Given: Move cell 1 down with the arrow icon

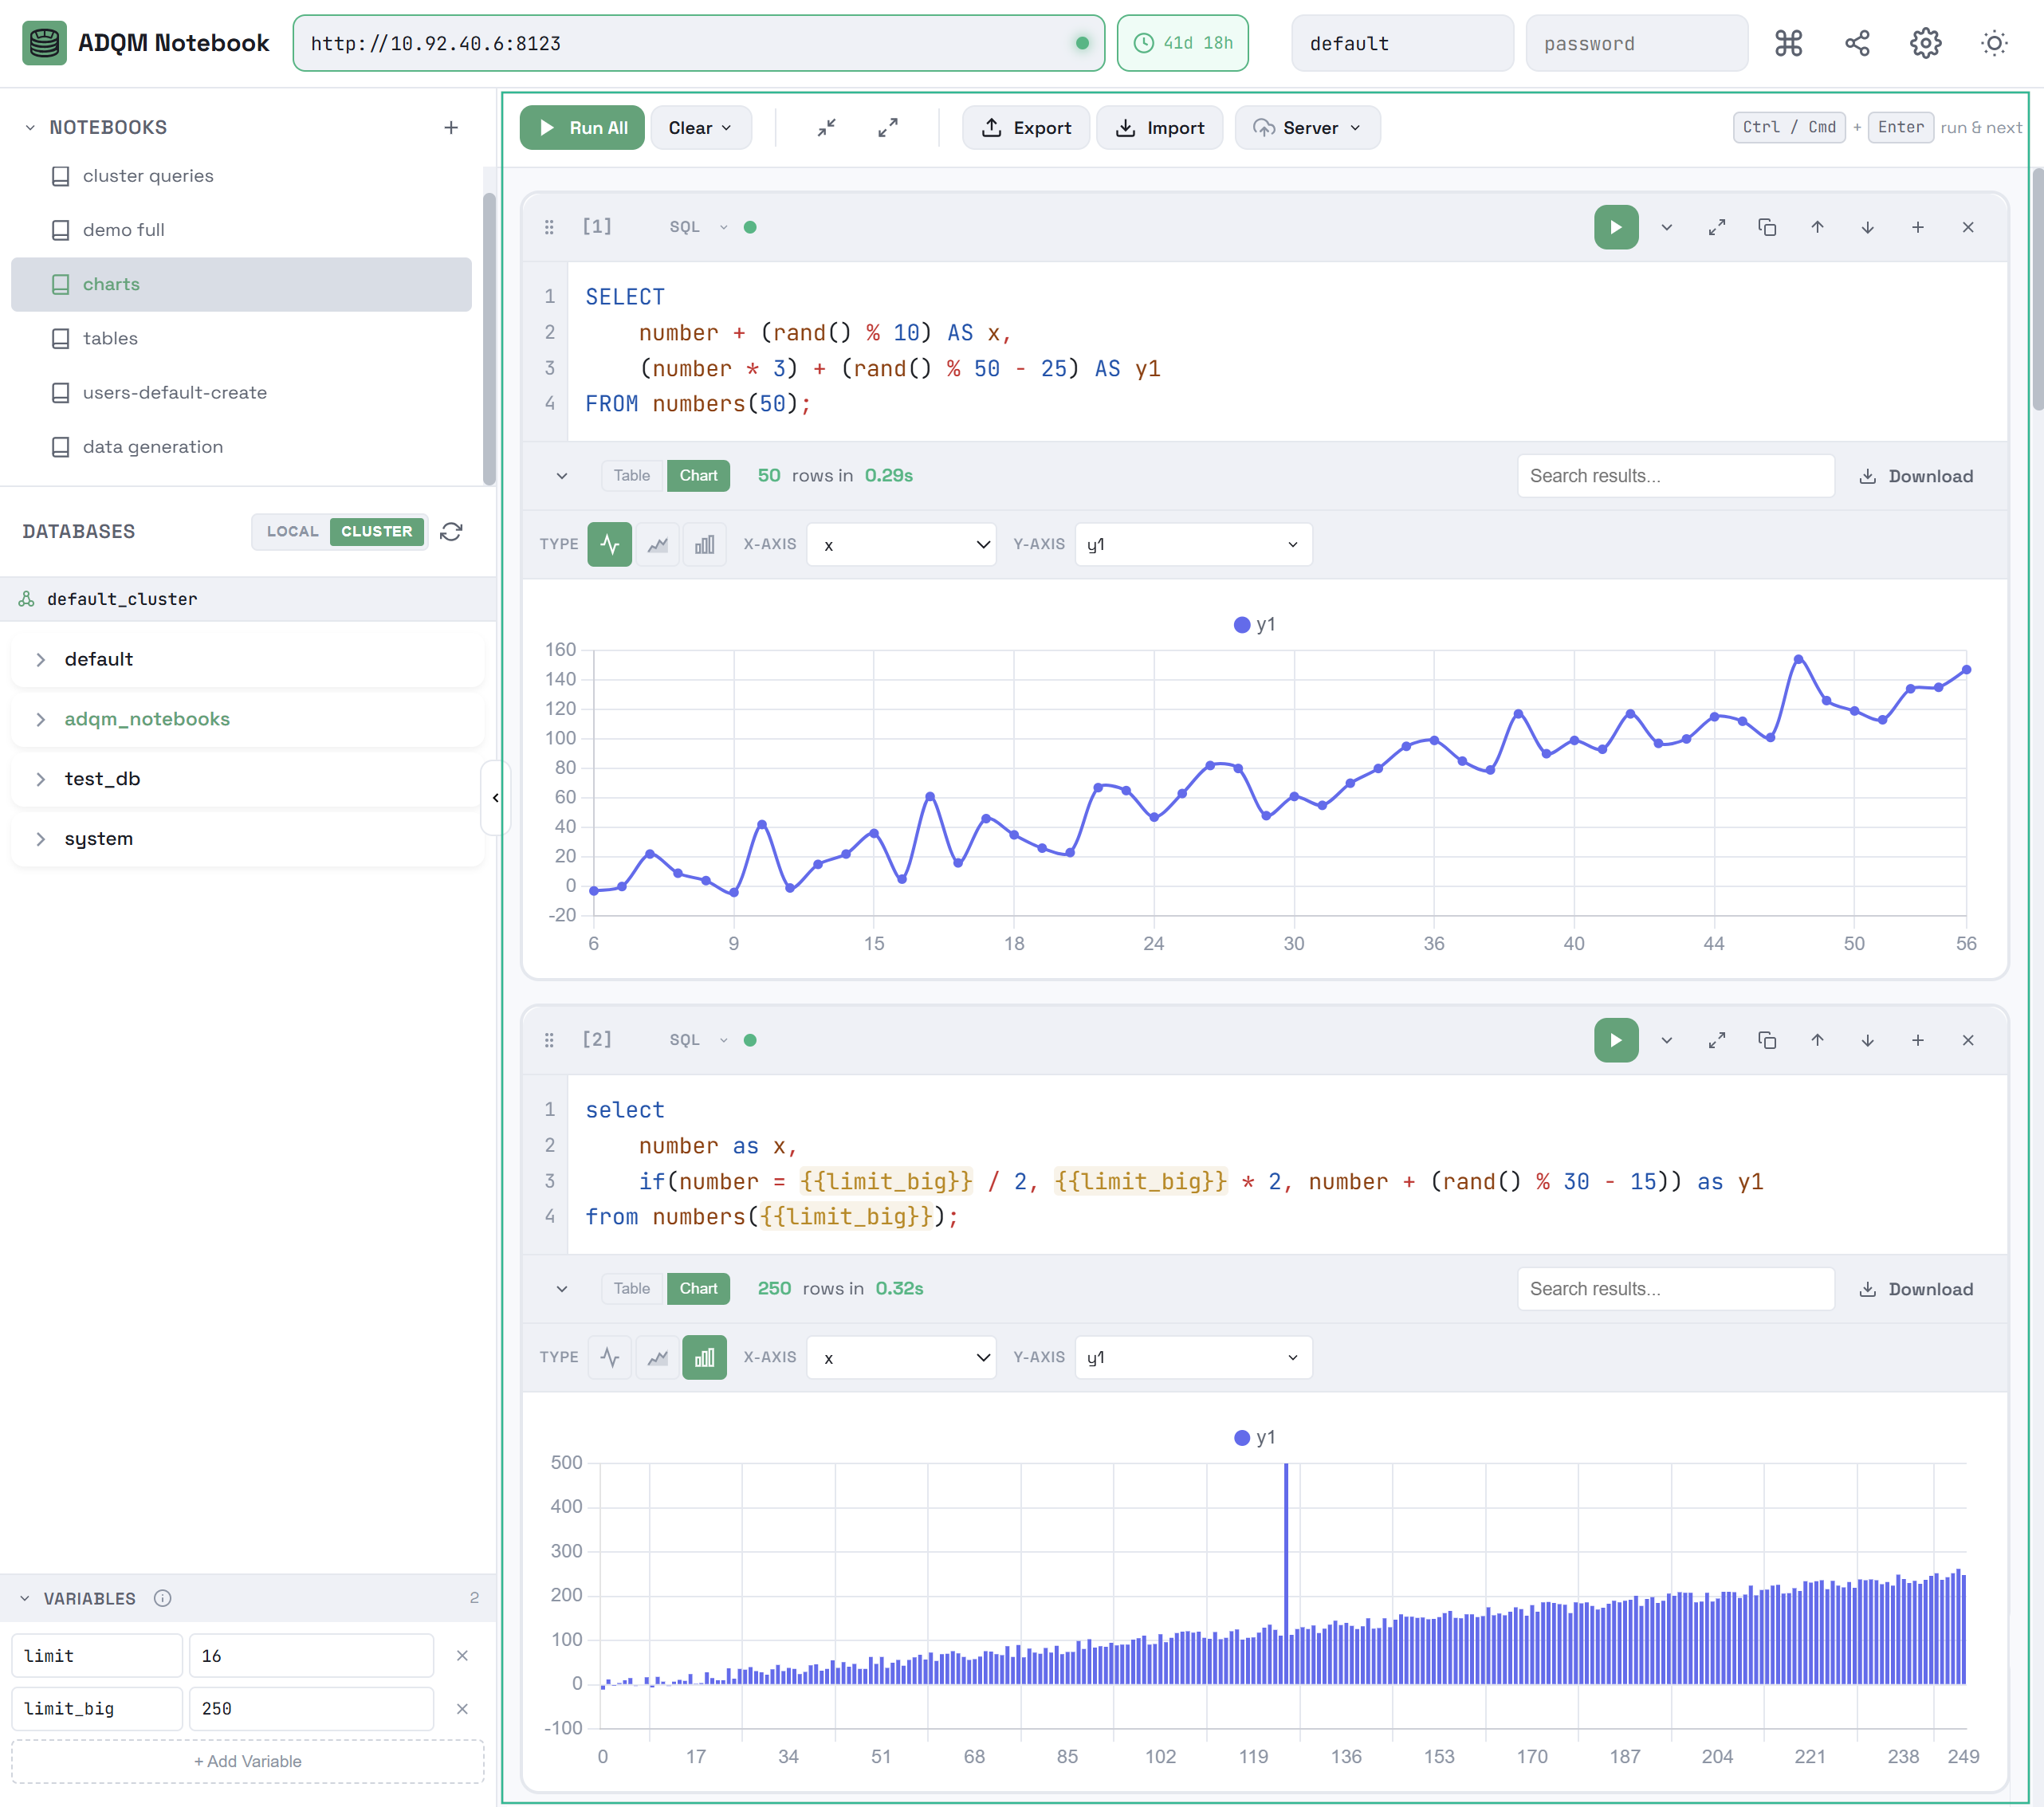Looking at the screenshot, I should tap(1867, 227).
